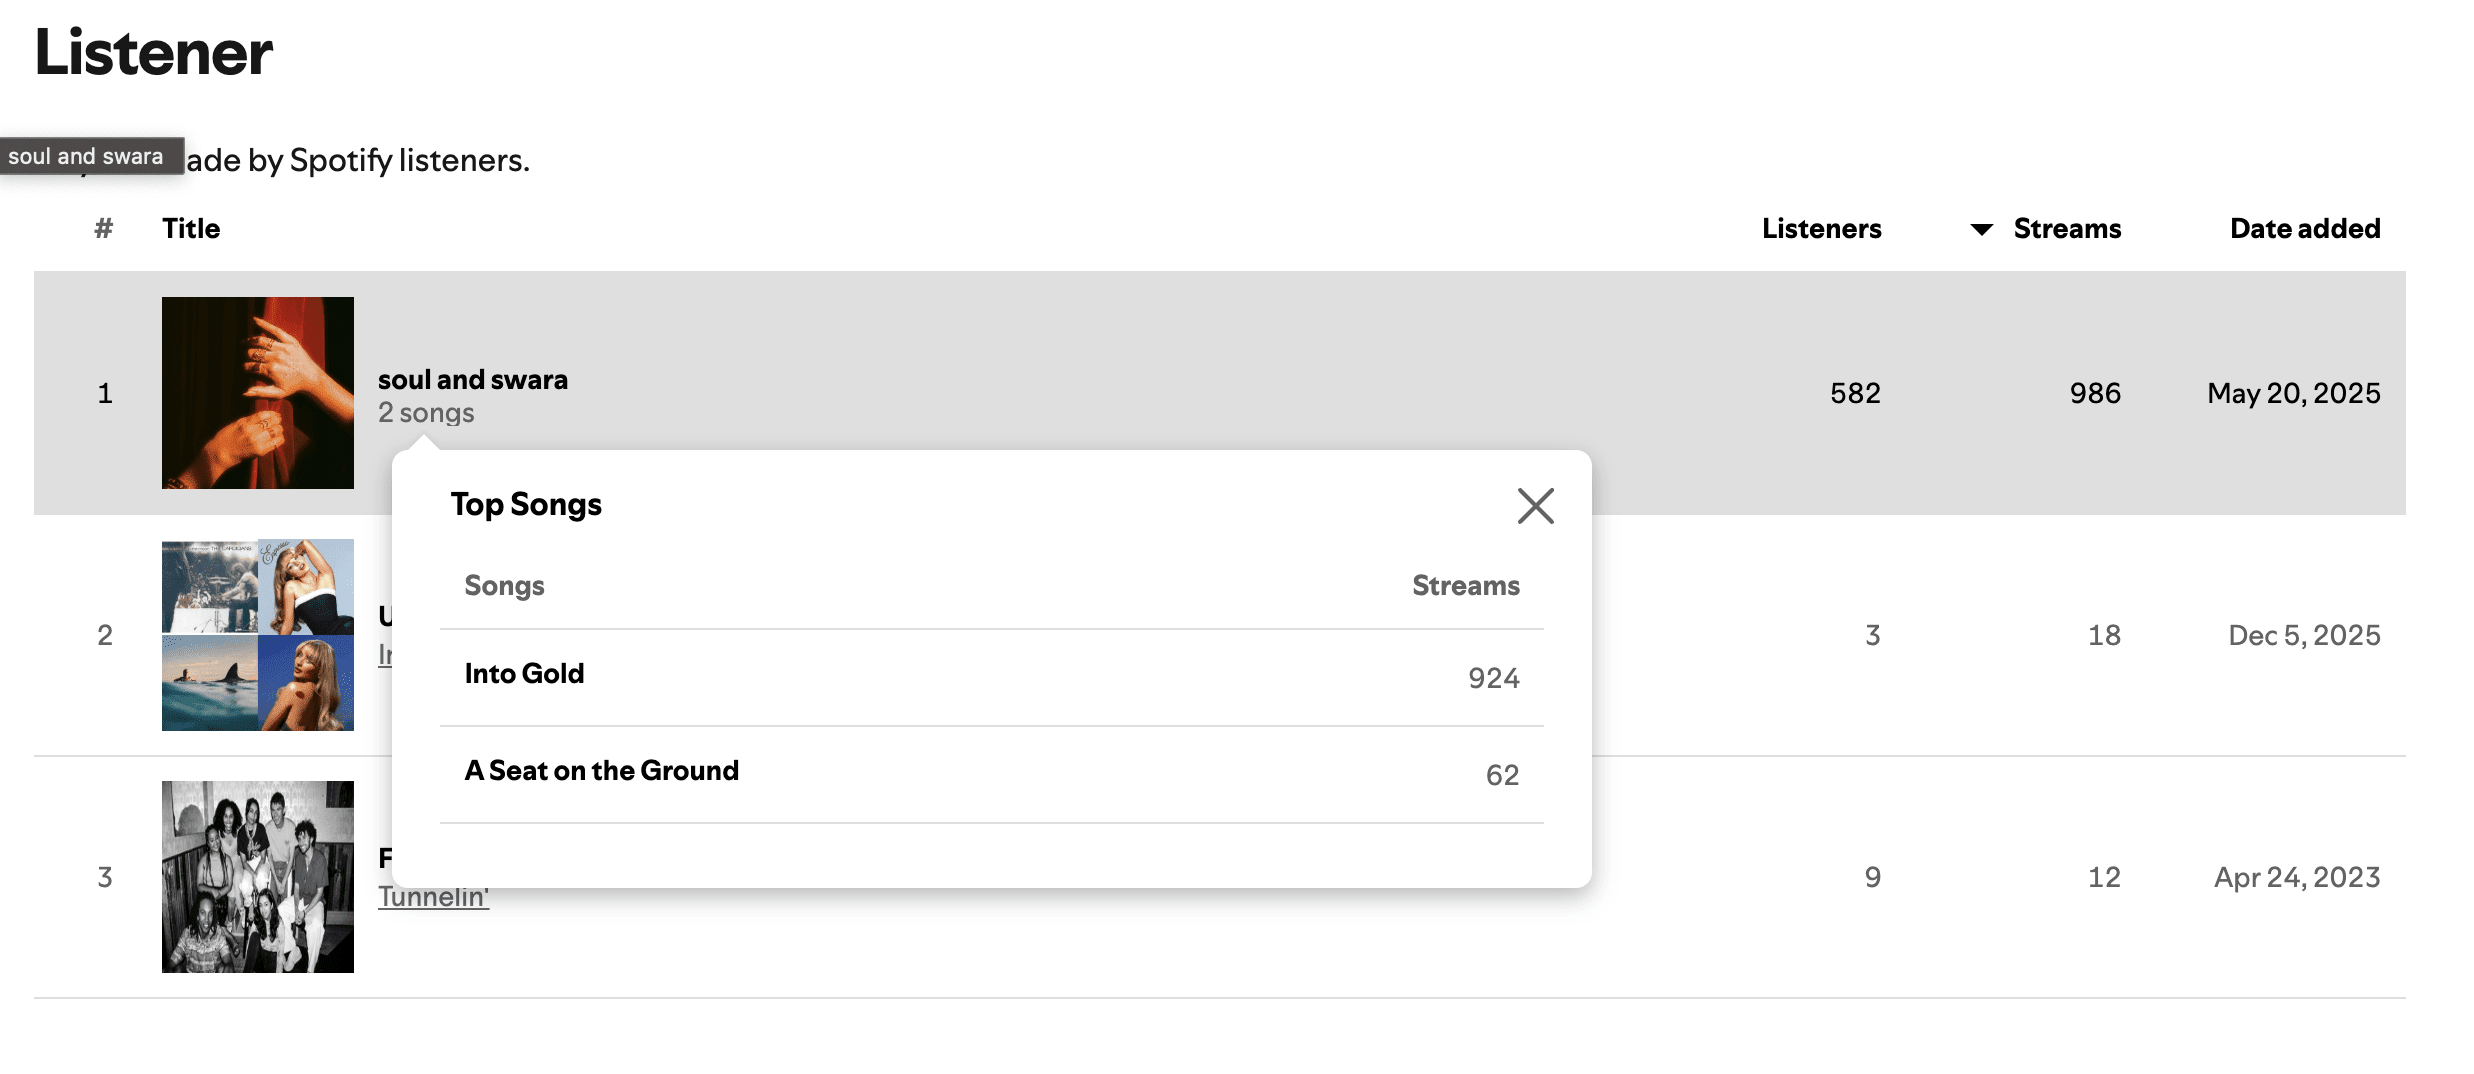Click the Title column header
Viewport: 2474px width, 1074px height.
click(x=191, y=229)
